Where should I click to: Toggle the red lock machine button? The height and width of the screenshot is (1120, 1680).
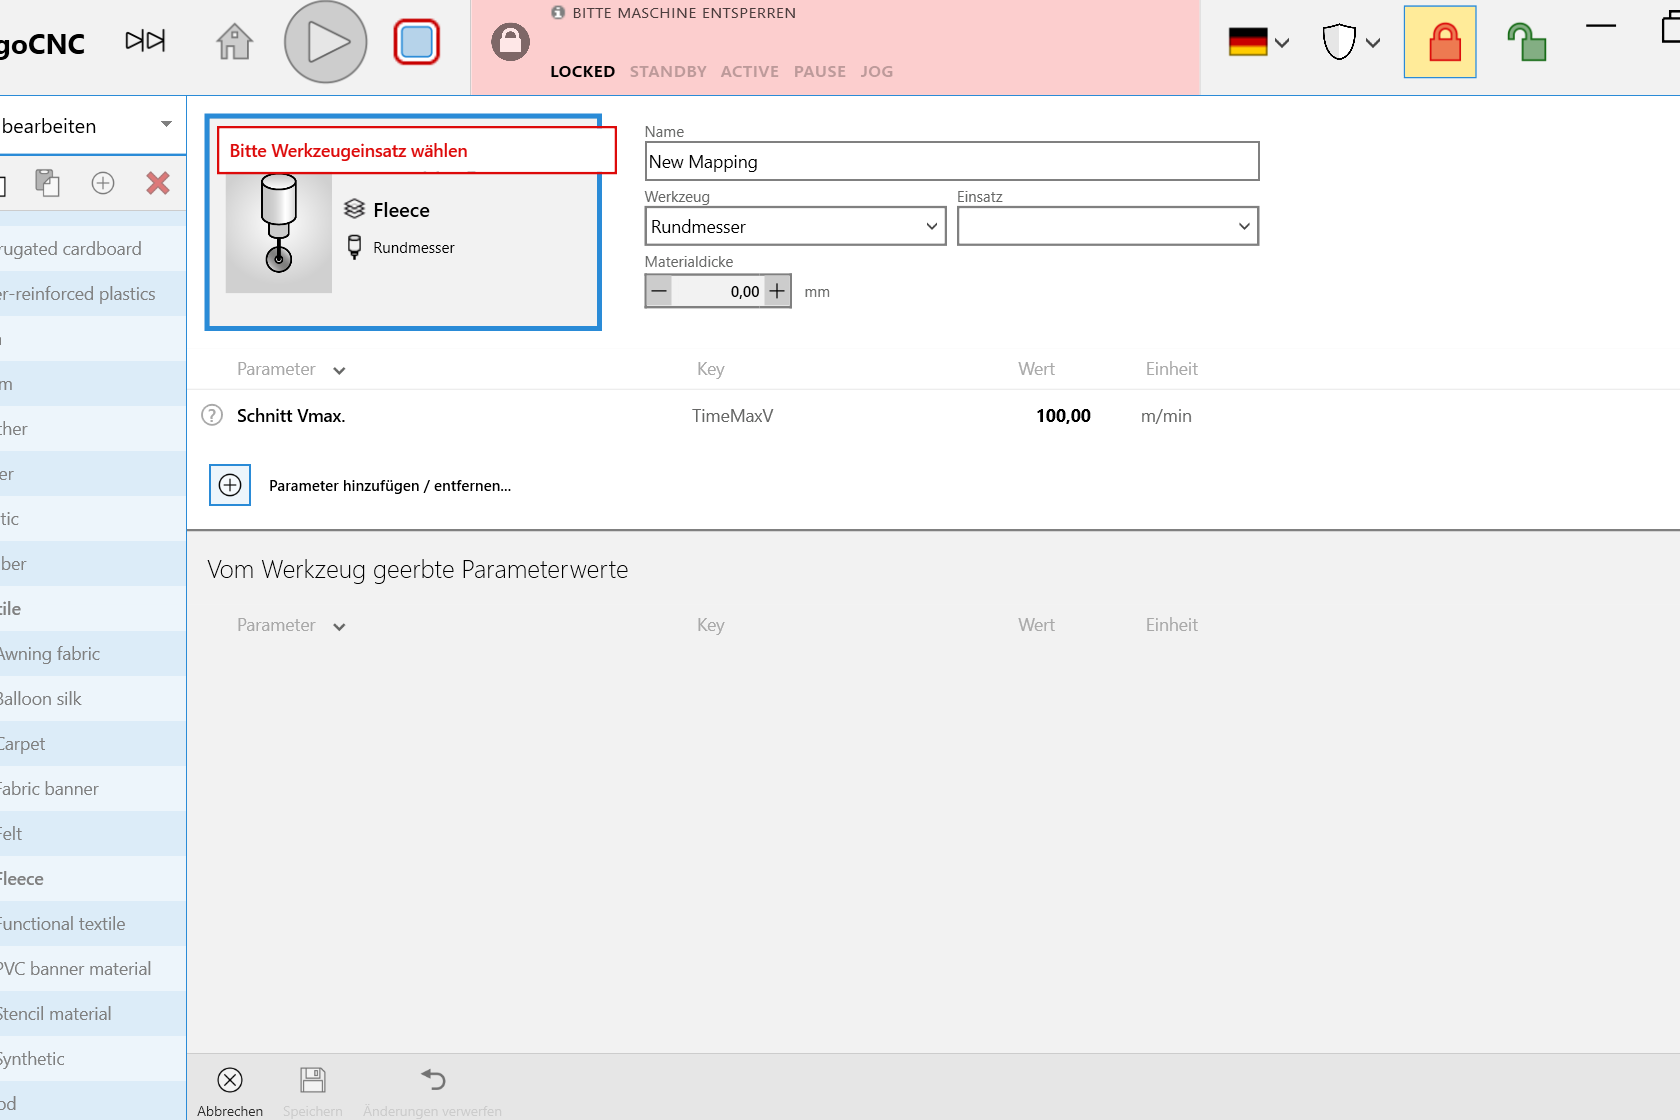[x=1440, y=42]
